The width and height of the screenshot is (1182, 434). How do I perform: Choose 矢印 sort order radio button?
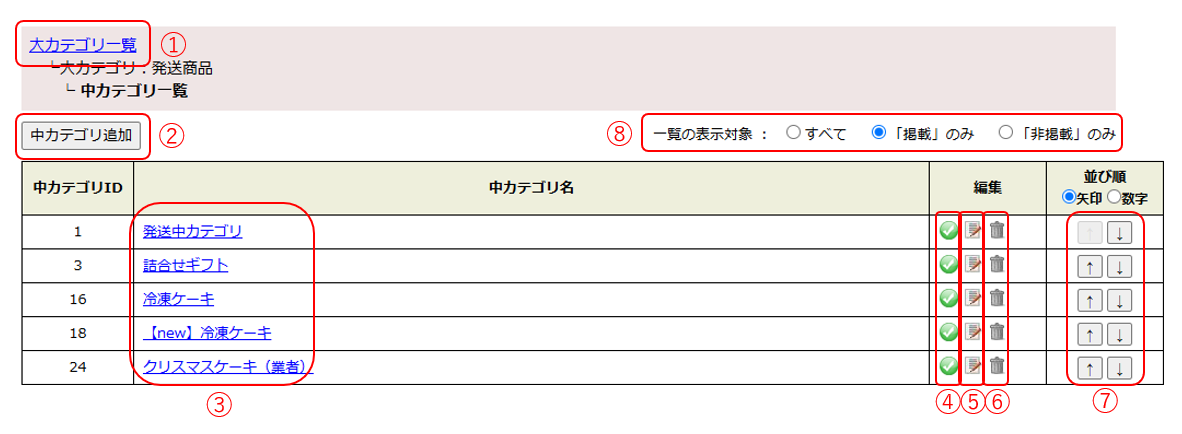[1068, 198]
